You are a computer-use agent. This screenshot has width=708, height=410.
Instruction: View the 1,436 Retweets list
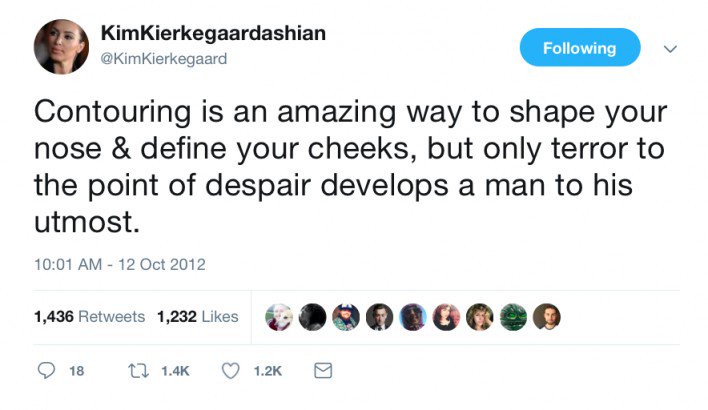[89, 317]
